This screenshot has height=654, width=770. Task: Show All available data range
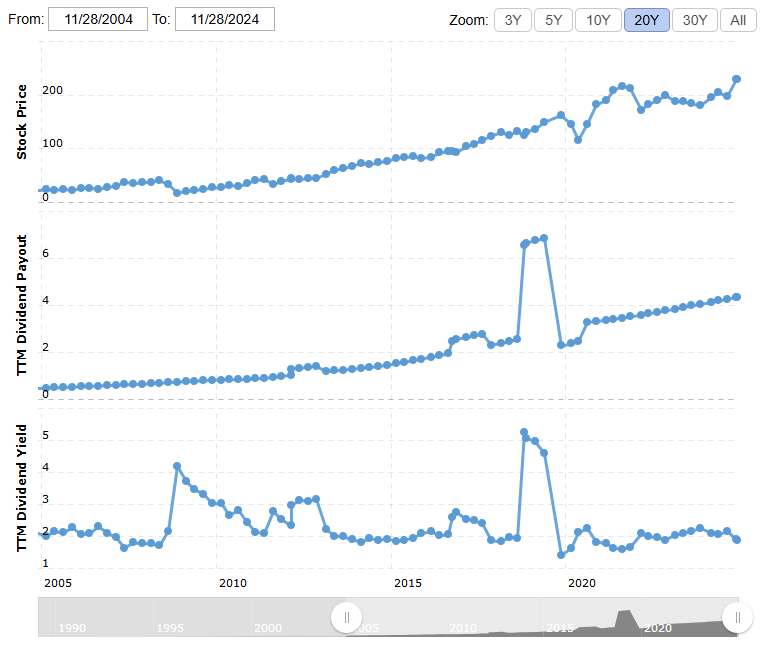[738, 20]
